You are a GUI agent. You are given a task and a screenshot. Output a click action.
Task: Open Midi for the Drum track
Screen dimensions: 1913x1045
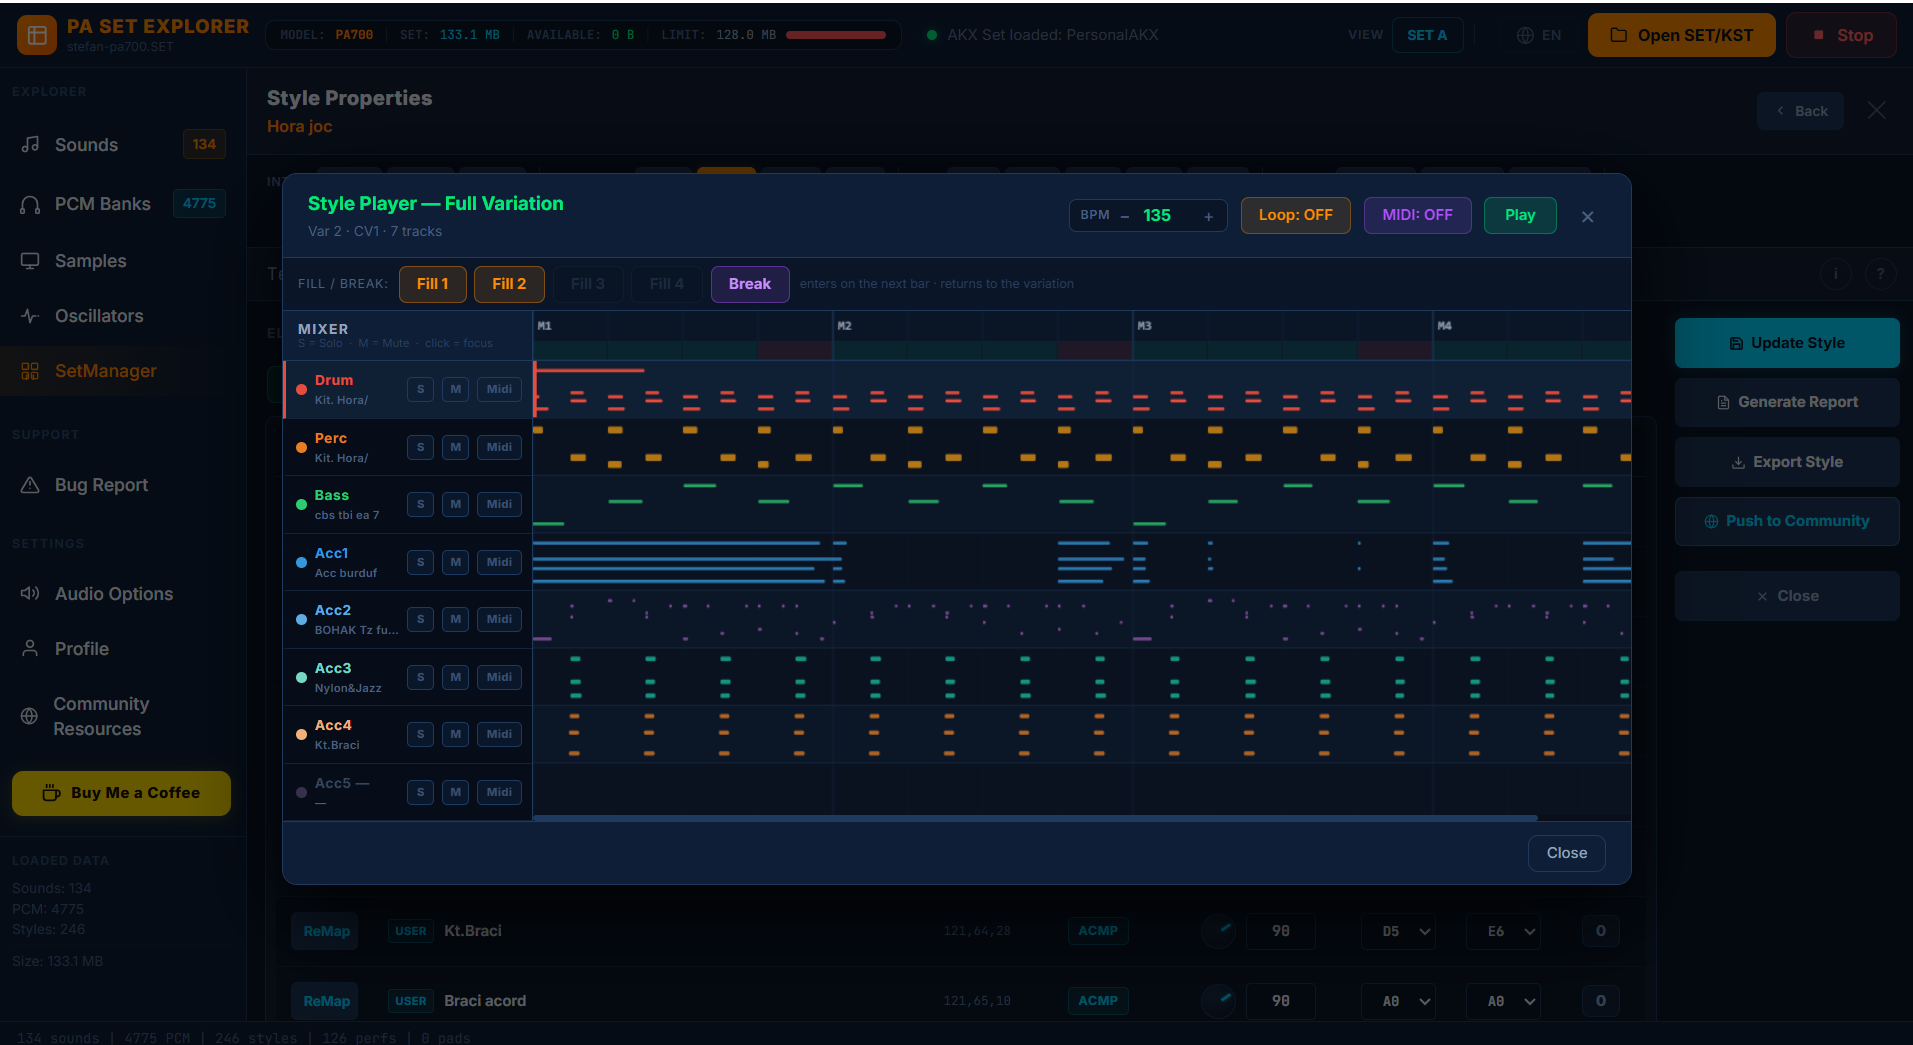pos(499,389)
